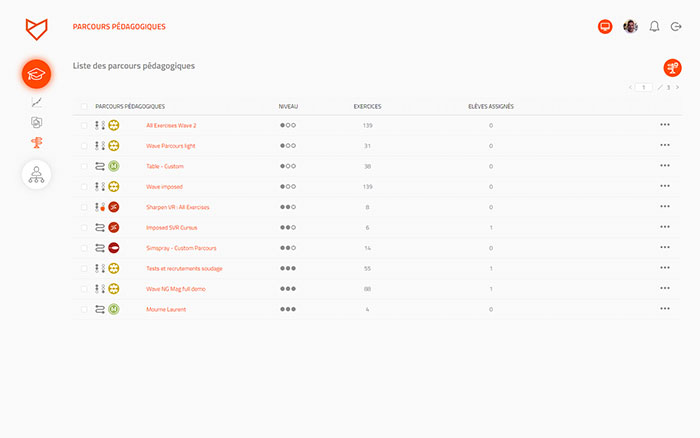Click the logout icon in header

click(x=677, y=27)
